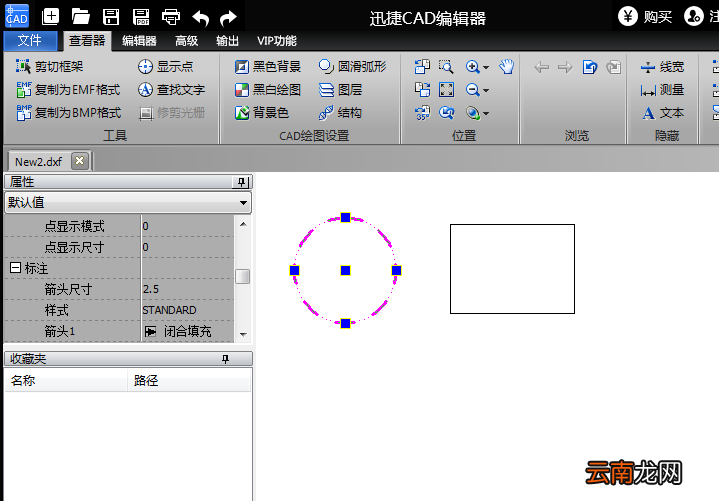Click the magnifier with refresh arrow icon
Image resolution: width=719 pixels, height=501 pixels.
[446, 112]
